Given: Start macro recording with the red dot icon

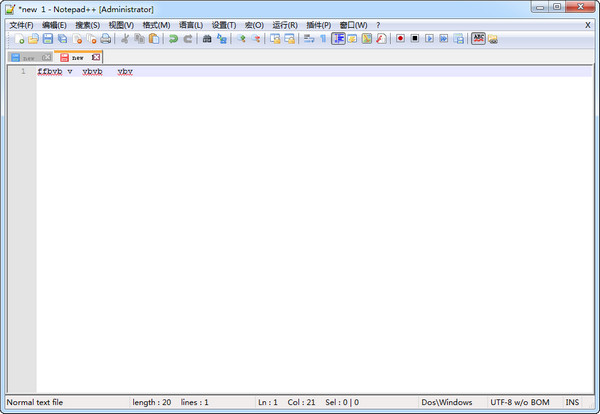Looking at the screenshot, I should 400,39.
